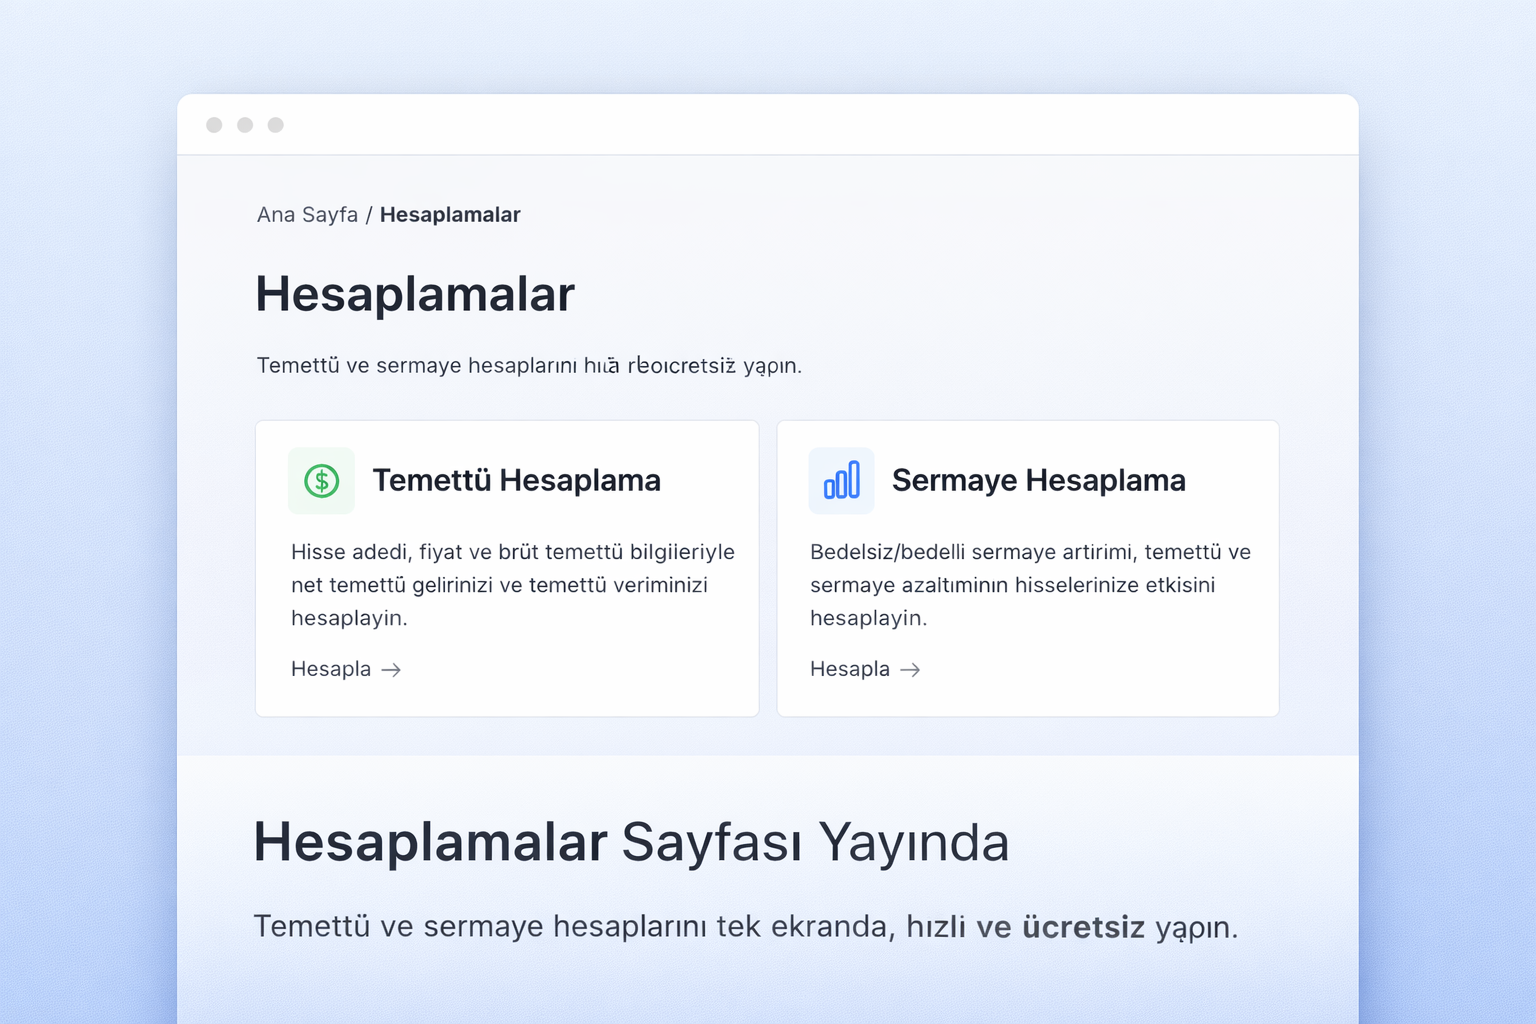Click the Sermaye Hesaplama card title
The image size is (1536, 1024).
pyautogui.click(x=1039, y=480)
